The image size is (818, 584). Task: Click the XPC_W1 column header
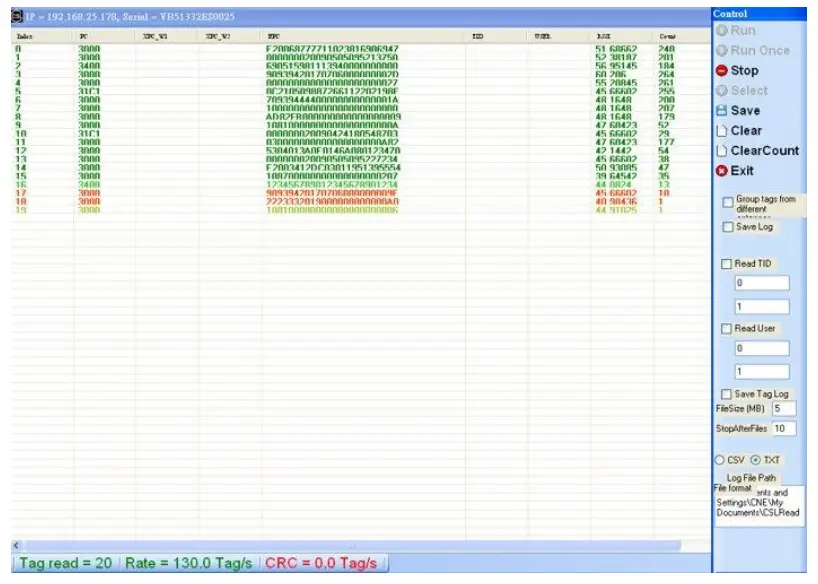[x=166, y=37]
